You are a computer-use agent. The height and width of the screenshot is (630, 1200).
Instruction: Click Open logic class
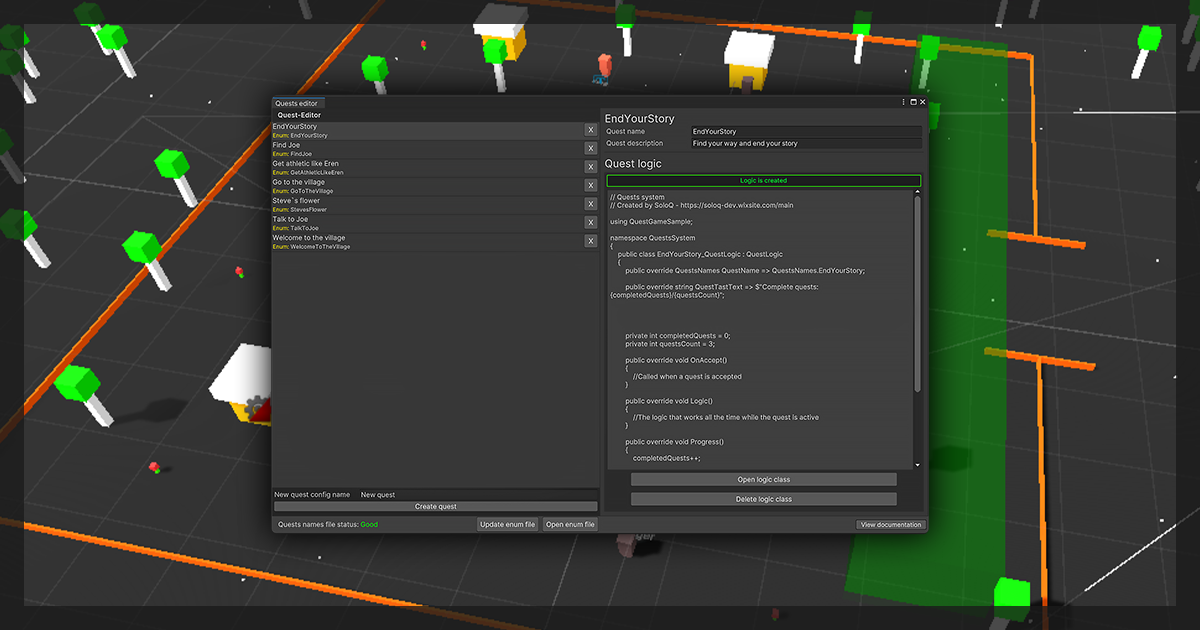pyautogui.click(x=763, y=479)
